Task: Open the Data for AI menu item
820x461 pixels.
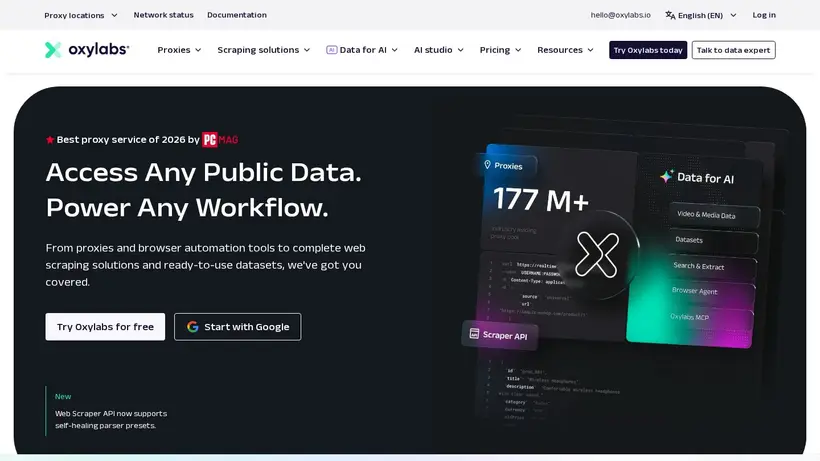Action: 362,50
